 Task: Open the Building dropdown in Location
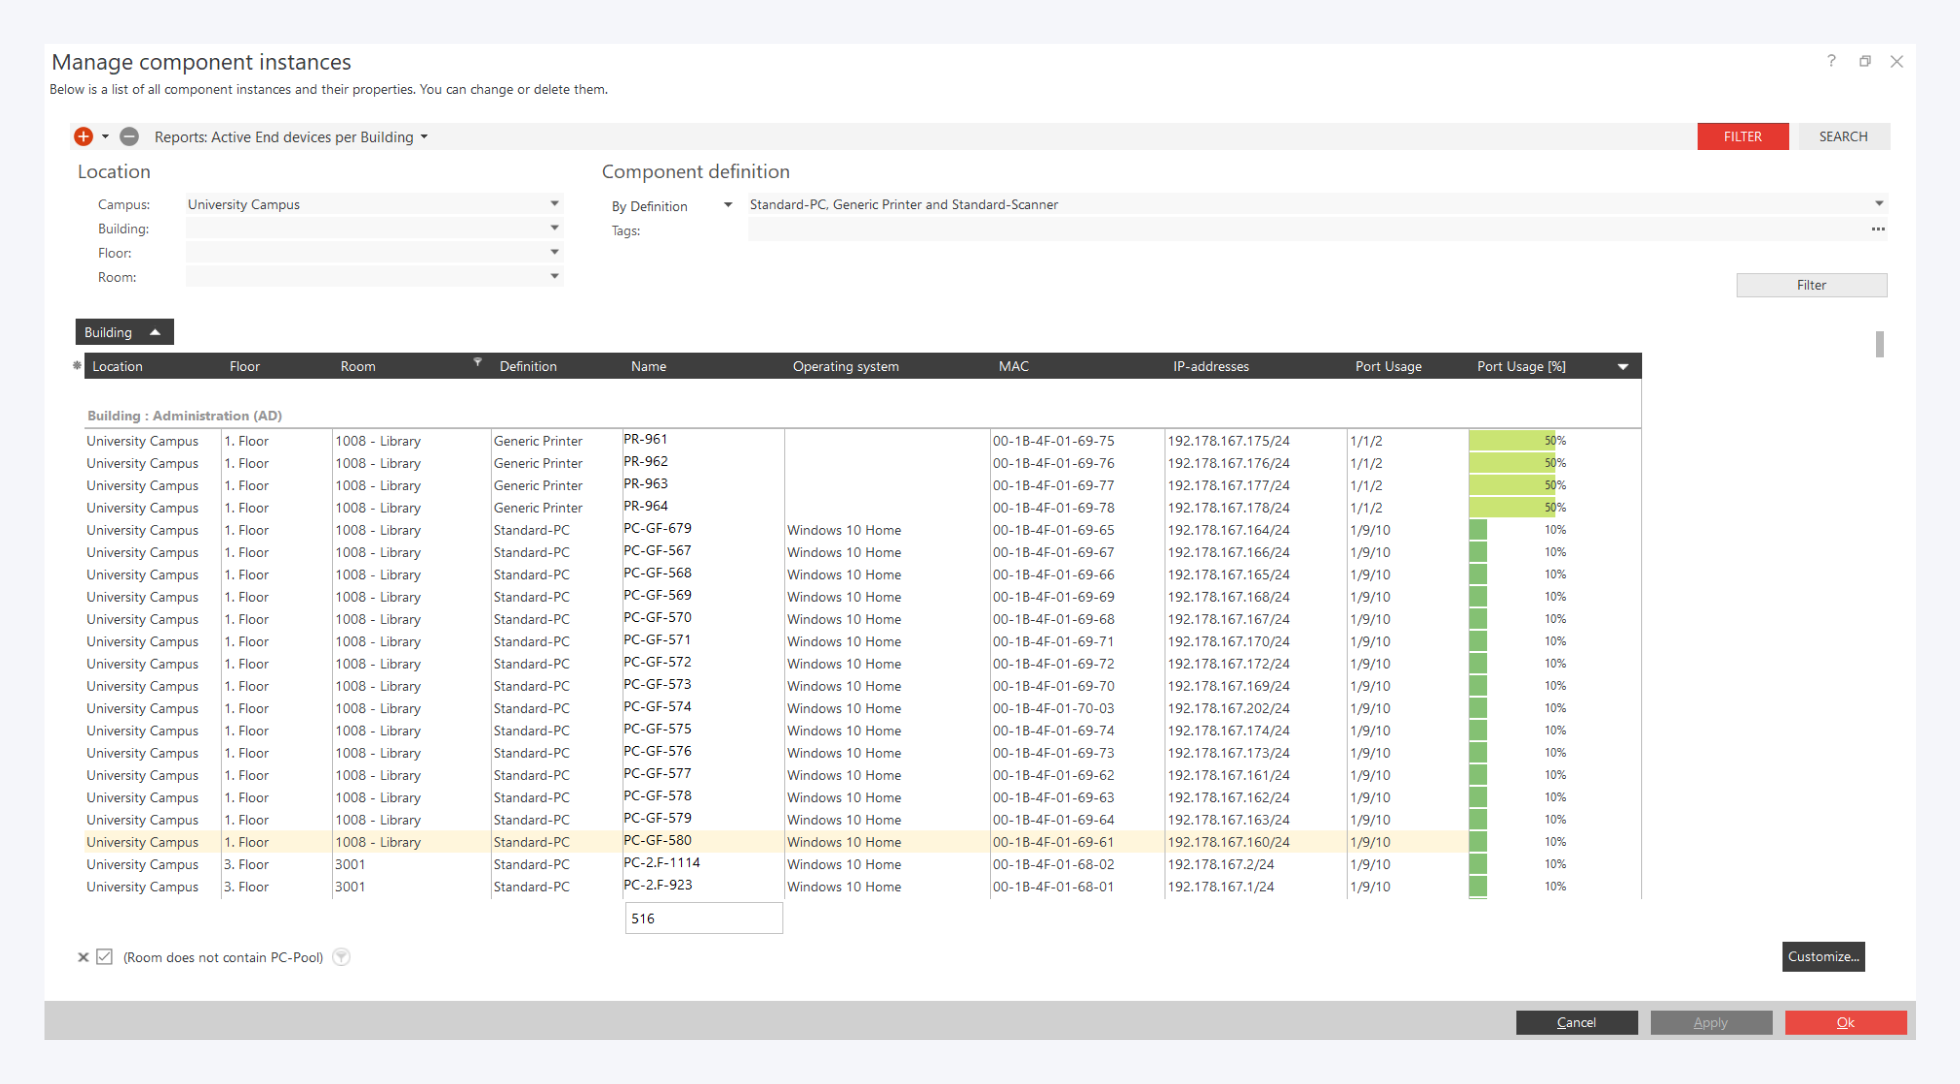click(x=554, y=228)
